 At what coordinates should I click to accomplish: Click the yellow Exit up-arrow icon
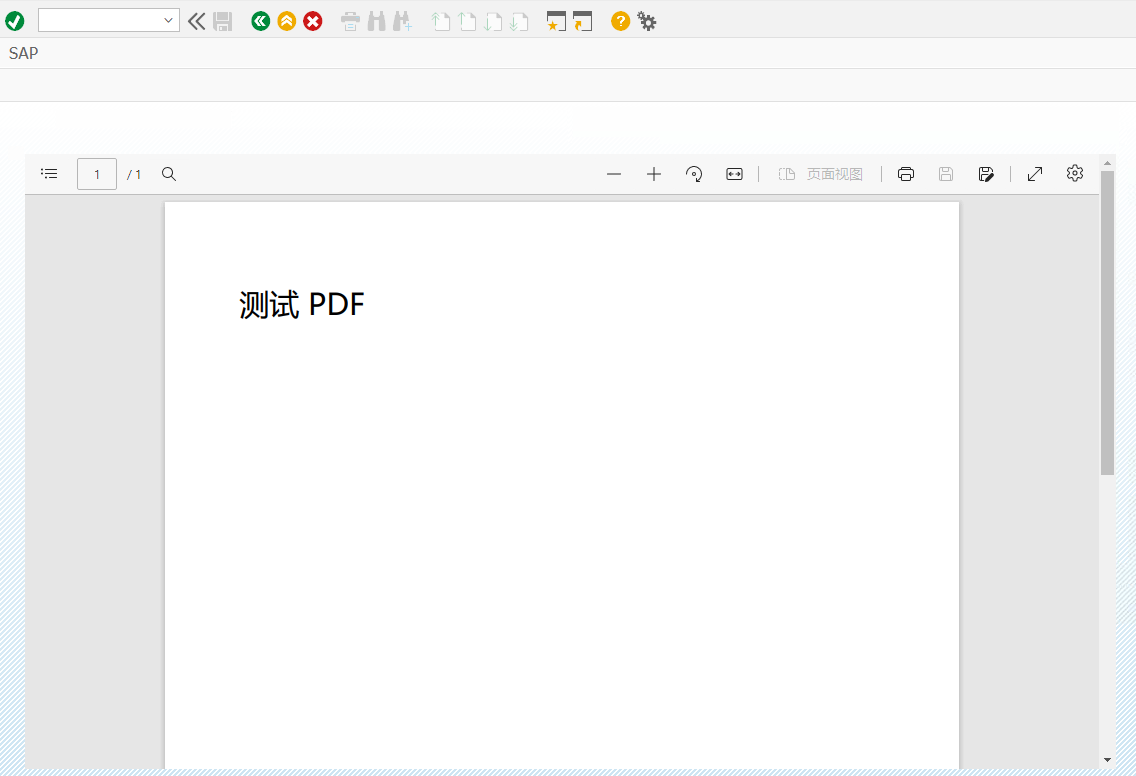[287, 21]
